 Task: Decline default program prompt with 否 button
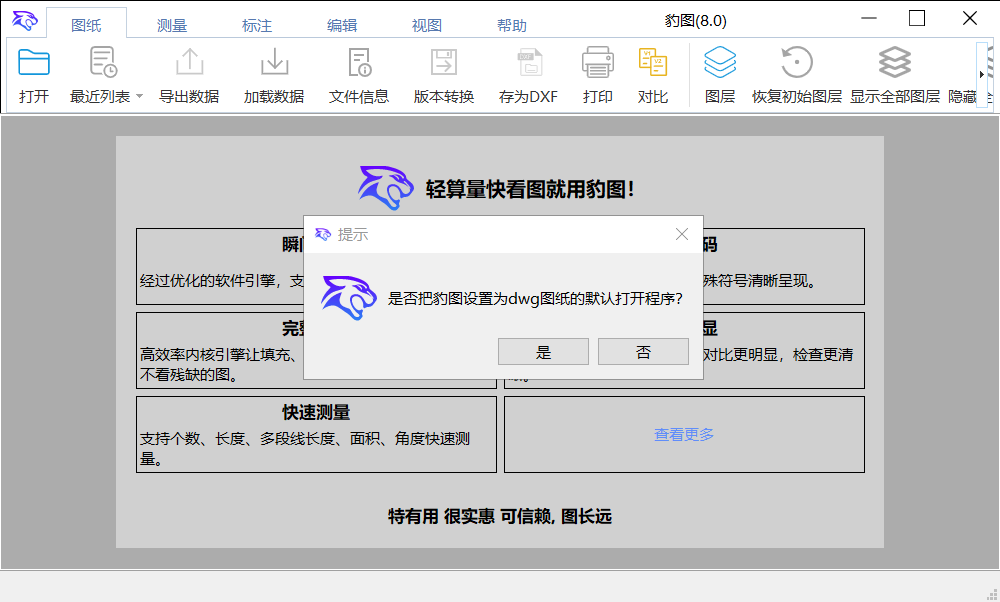pos(643,351)
